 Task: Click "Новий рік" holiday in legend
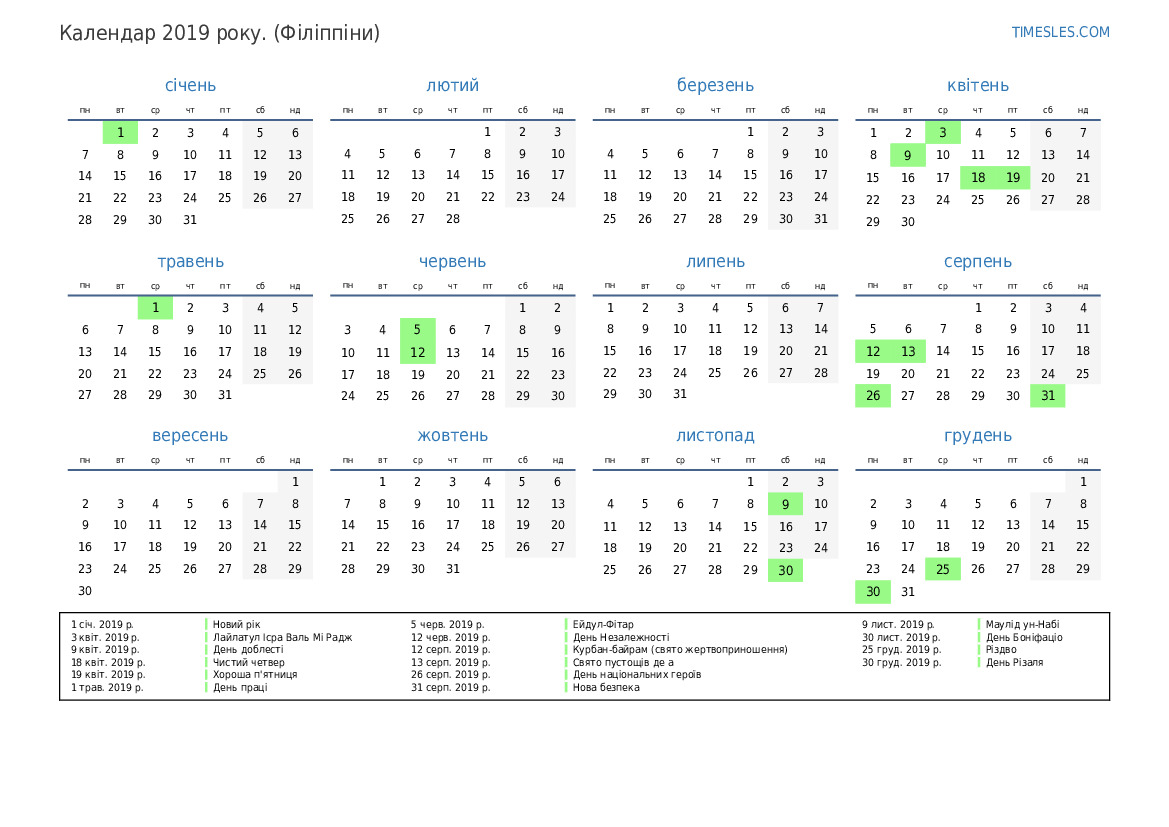click(236, 625)
